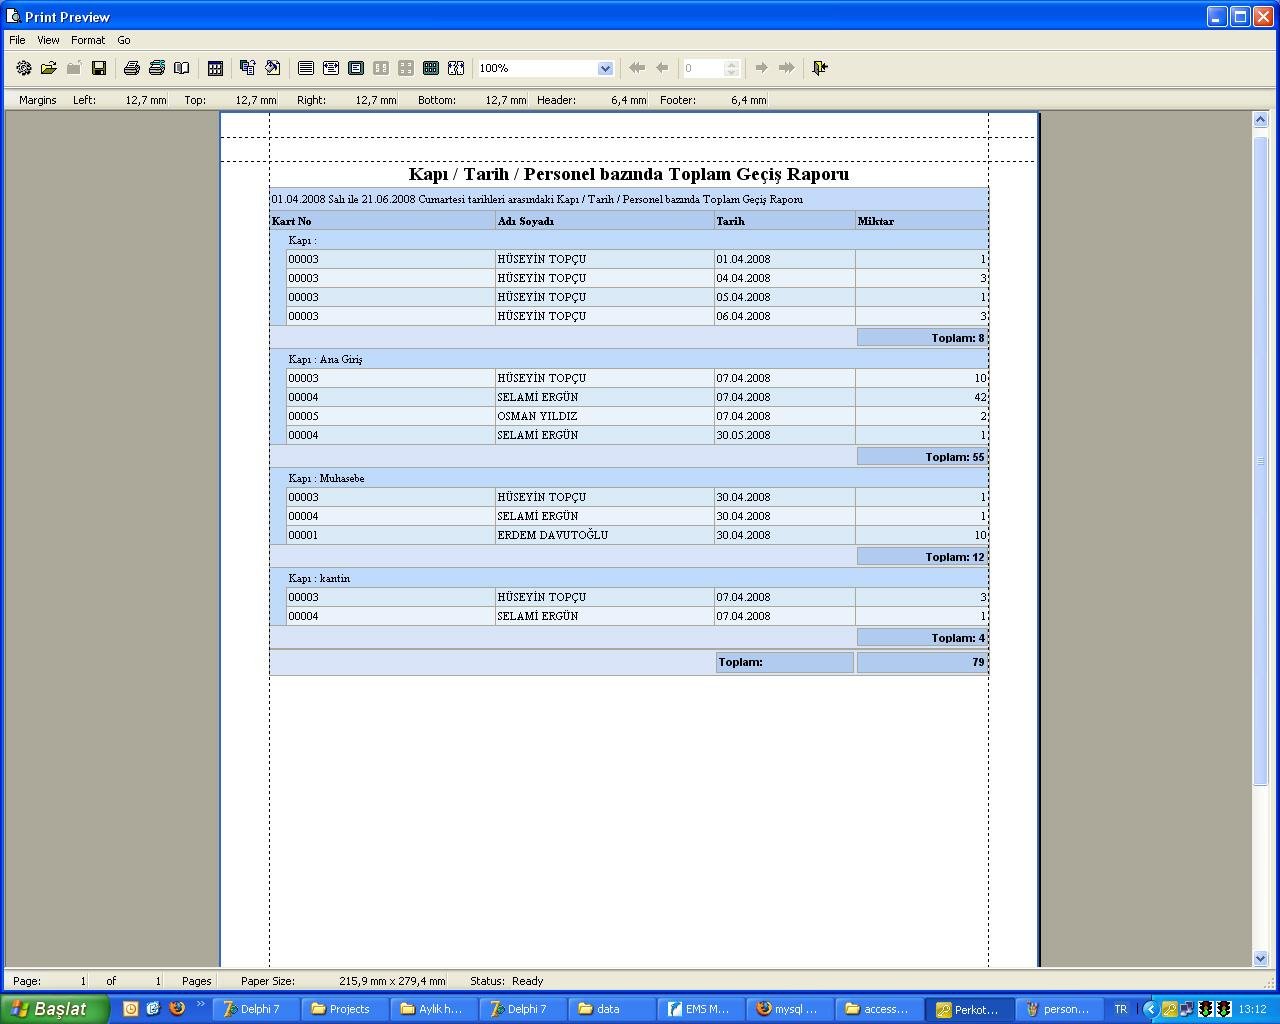The width and height of the screenshot is (1280, 1024).
Task: Click the exit preview door icon
Action: click(x=820, y=68)
